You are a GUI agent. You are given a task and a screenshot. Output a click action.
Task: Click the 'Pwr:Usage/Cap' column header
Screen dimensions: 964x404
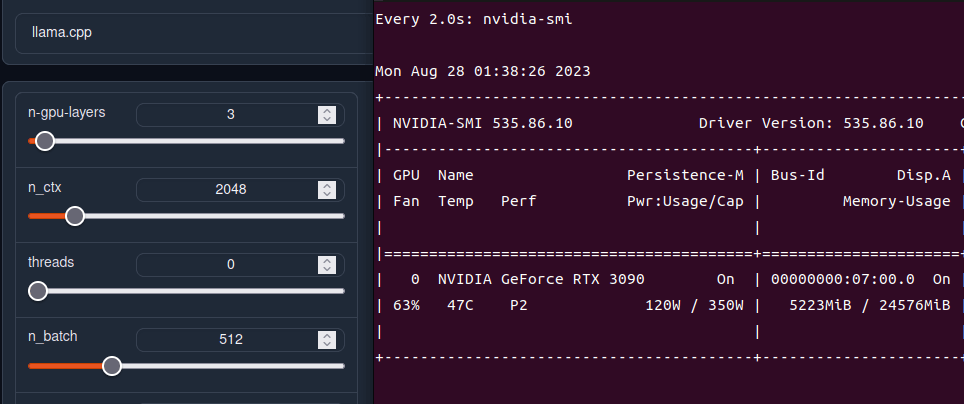point(685,202)
